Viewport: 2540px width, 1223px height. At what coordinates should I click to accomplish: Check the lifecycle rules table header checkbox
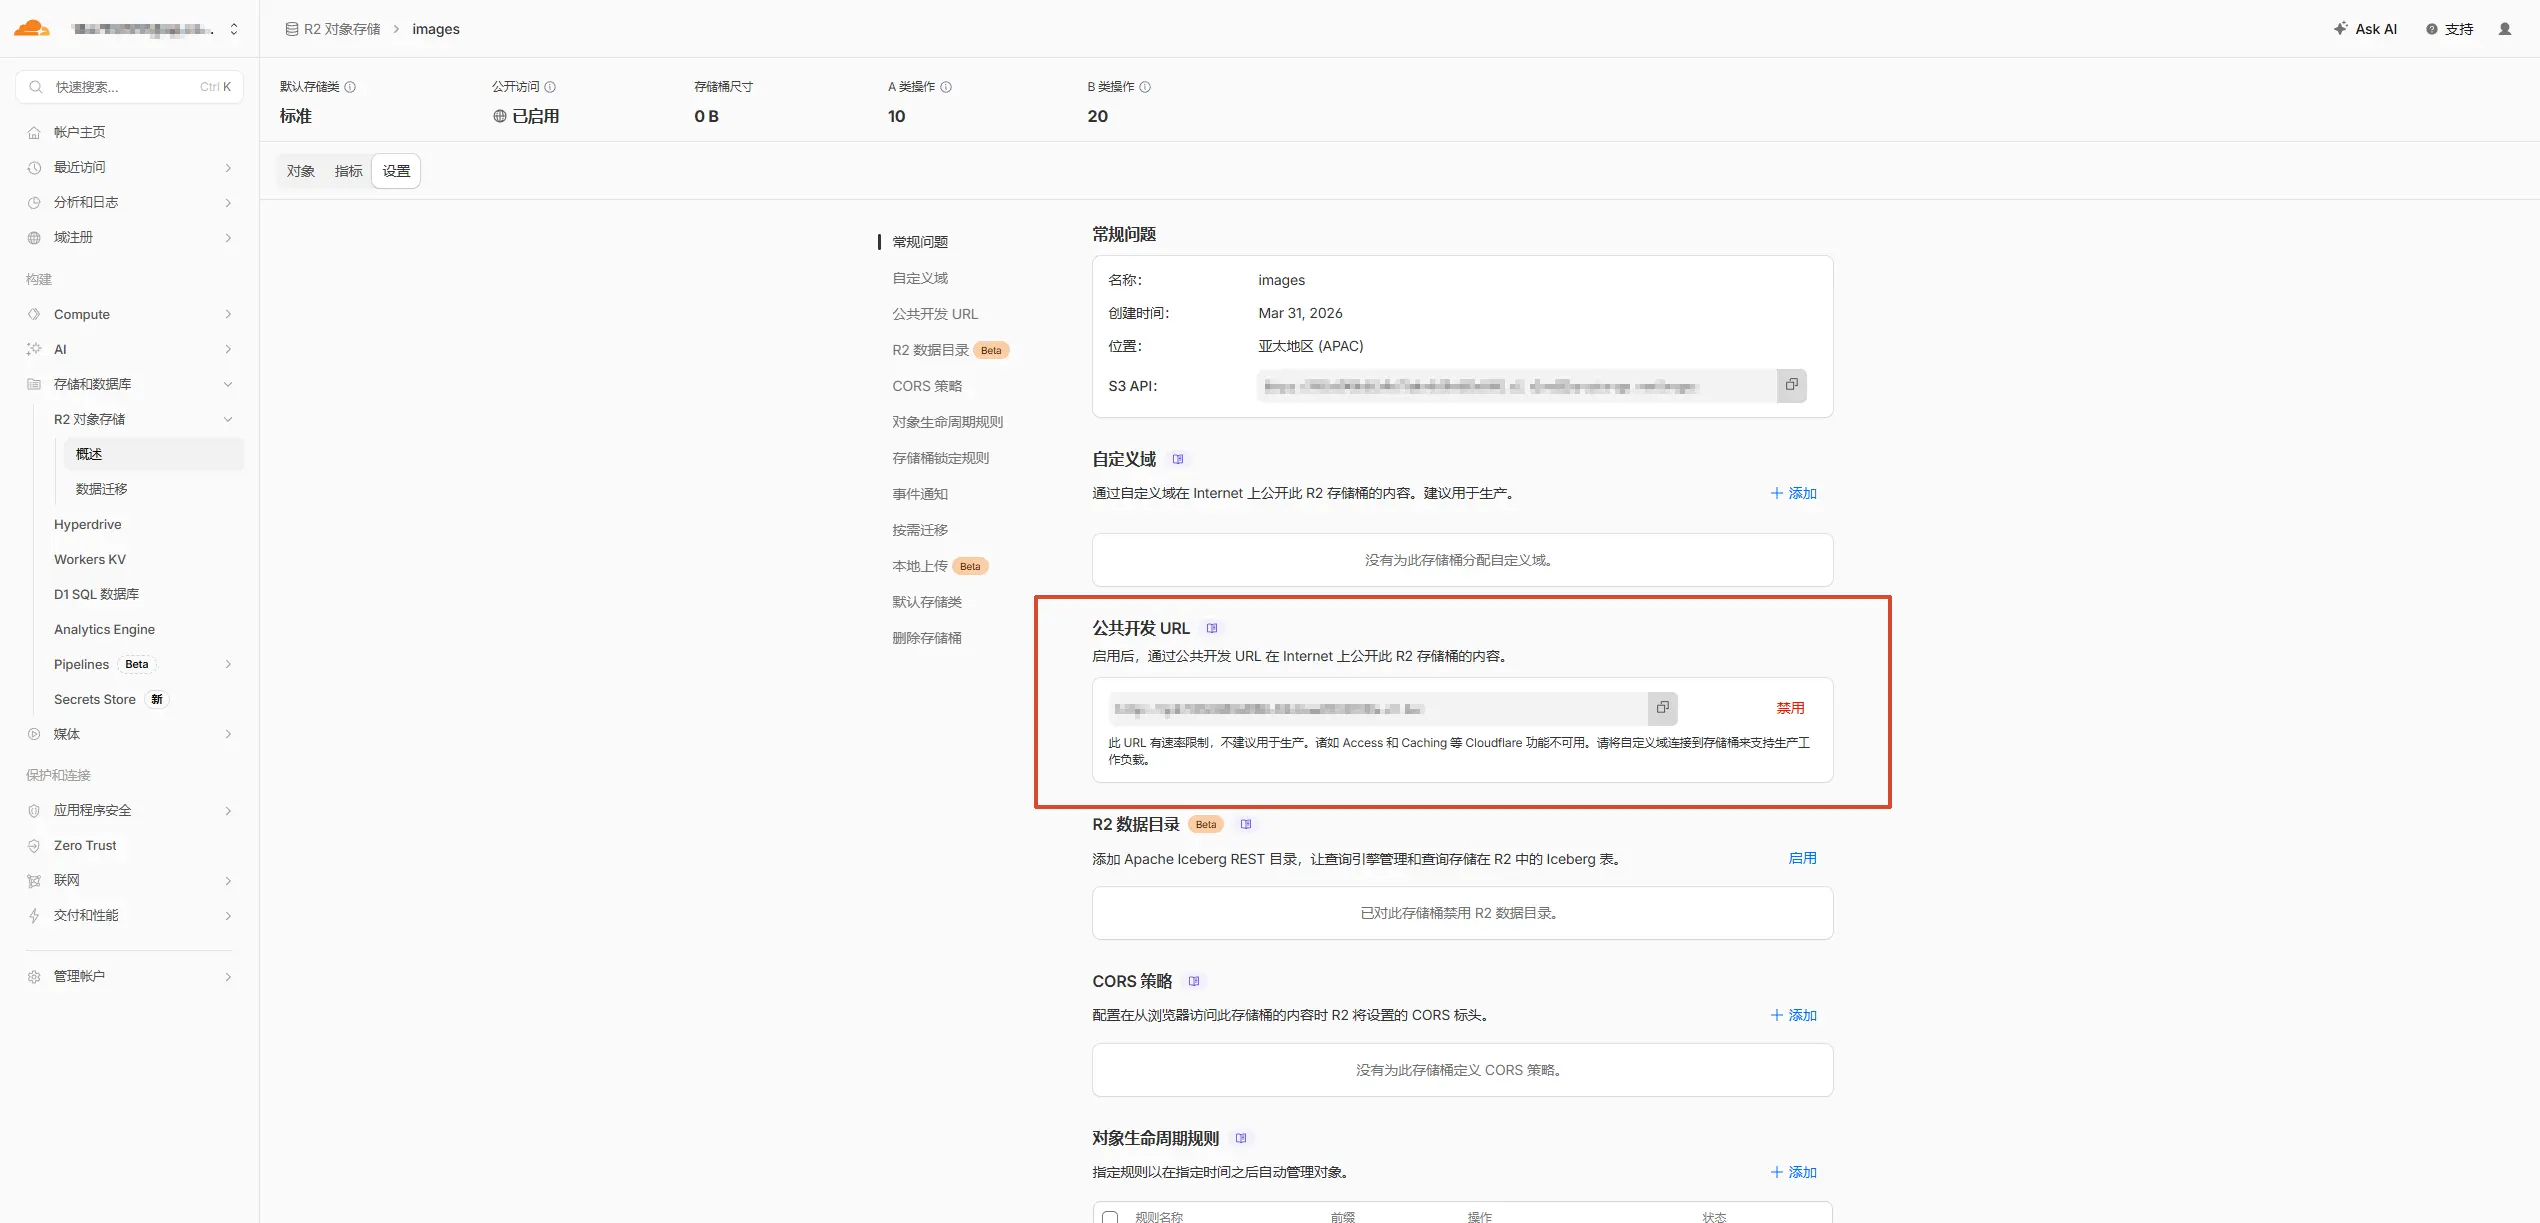tap(1110, 1216)
